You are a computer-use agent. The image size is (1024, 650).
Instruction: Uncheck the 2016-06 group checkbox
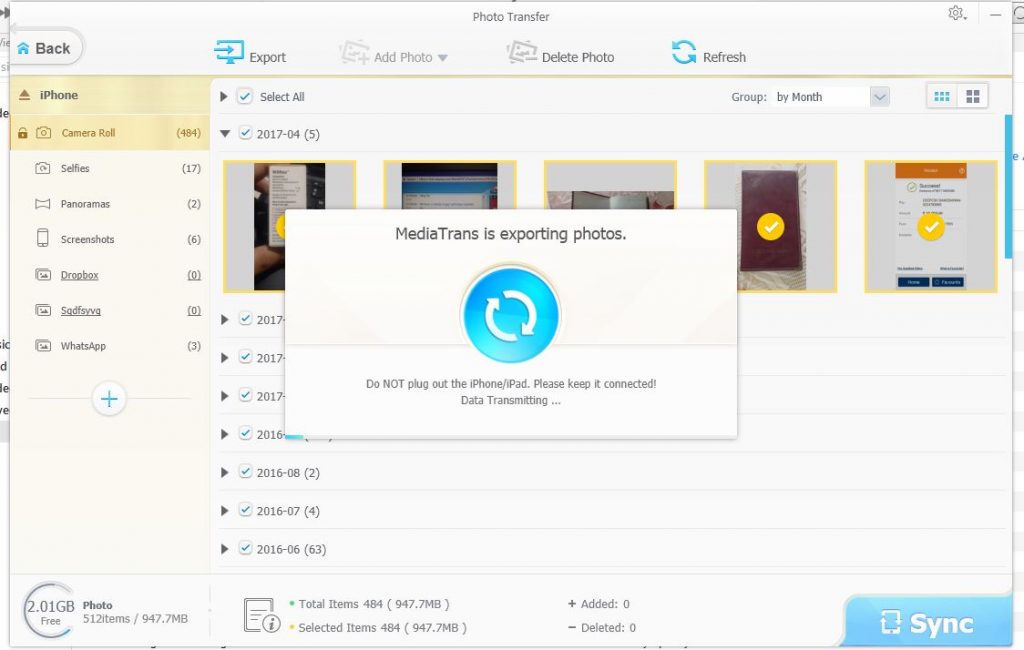(245, 549)
